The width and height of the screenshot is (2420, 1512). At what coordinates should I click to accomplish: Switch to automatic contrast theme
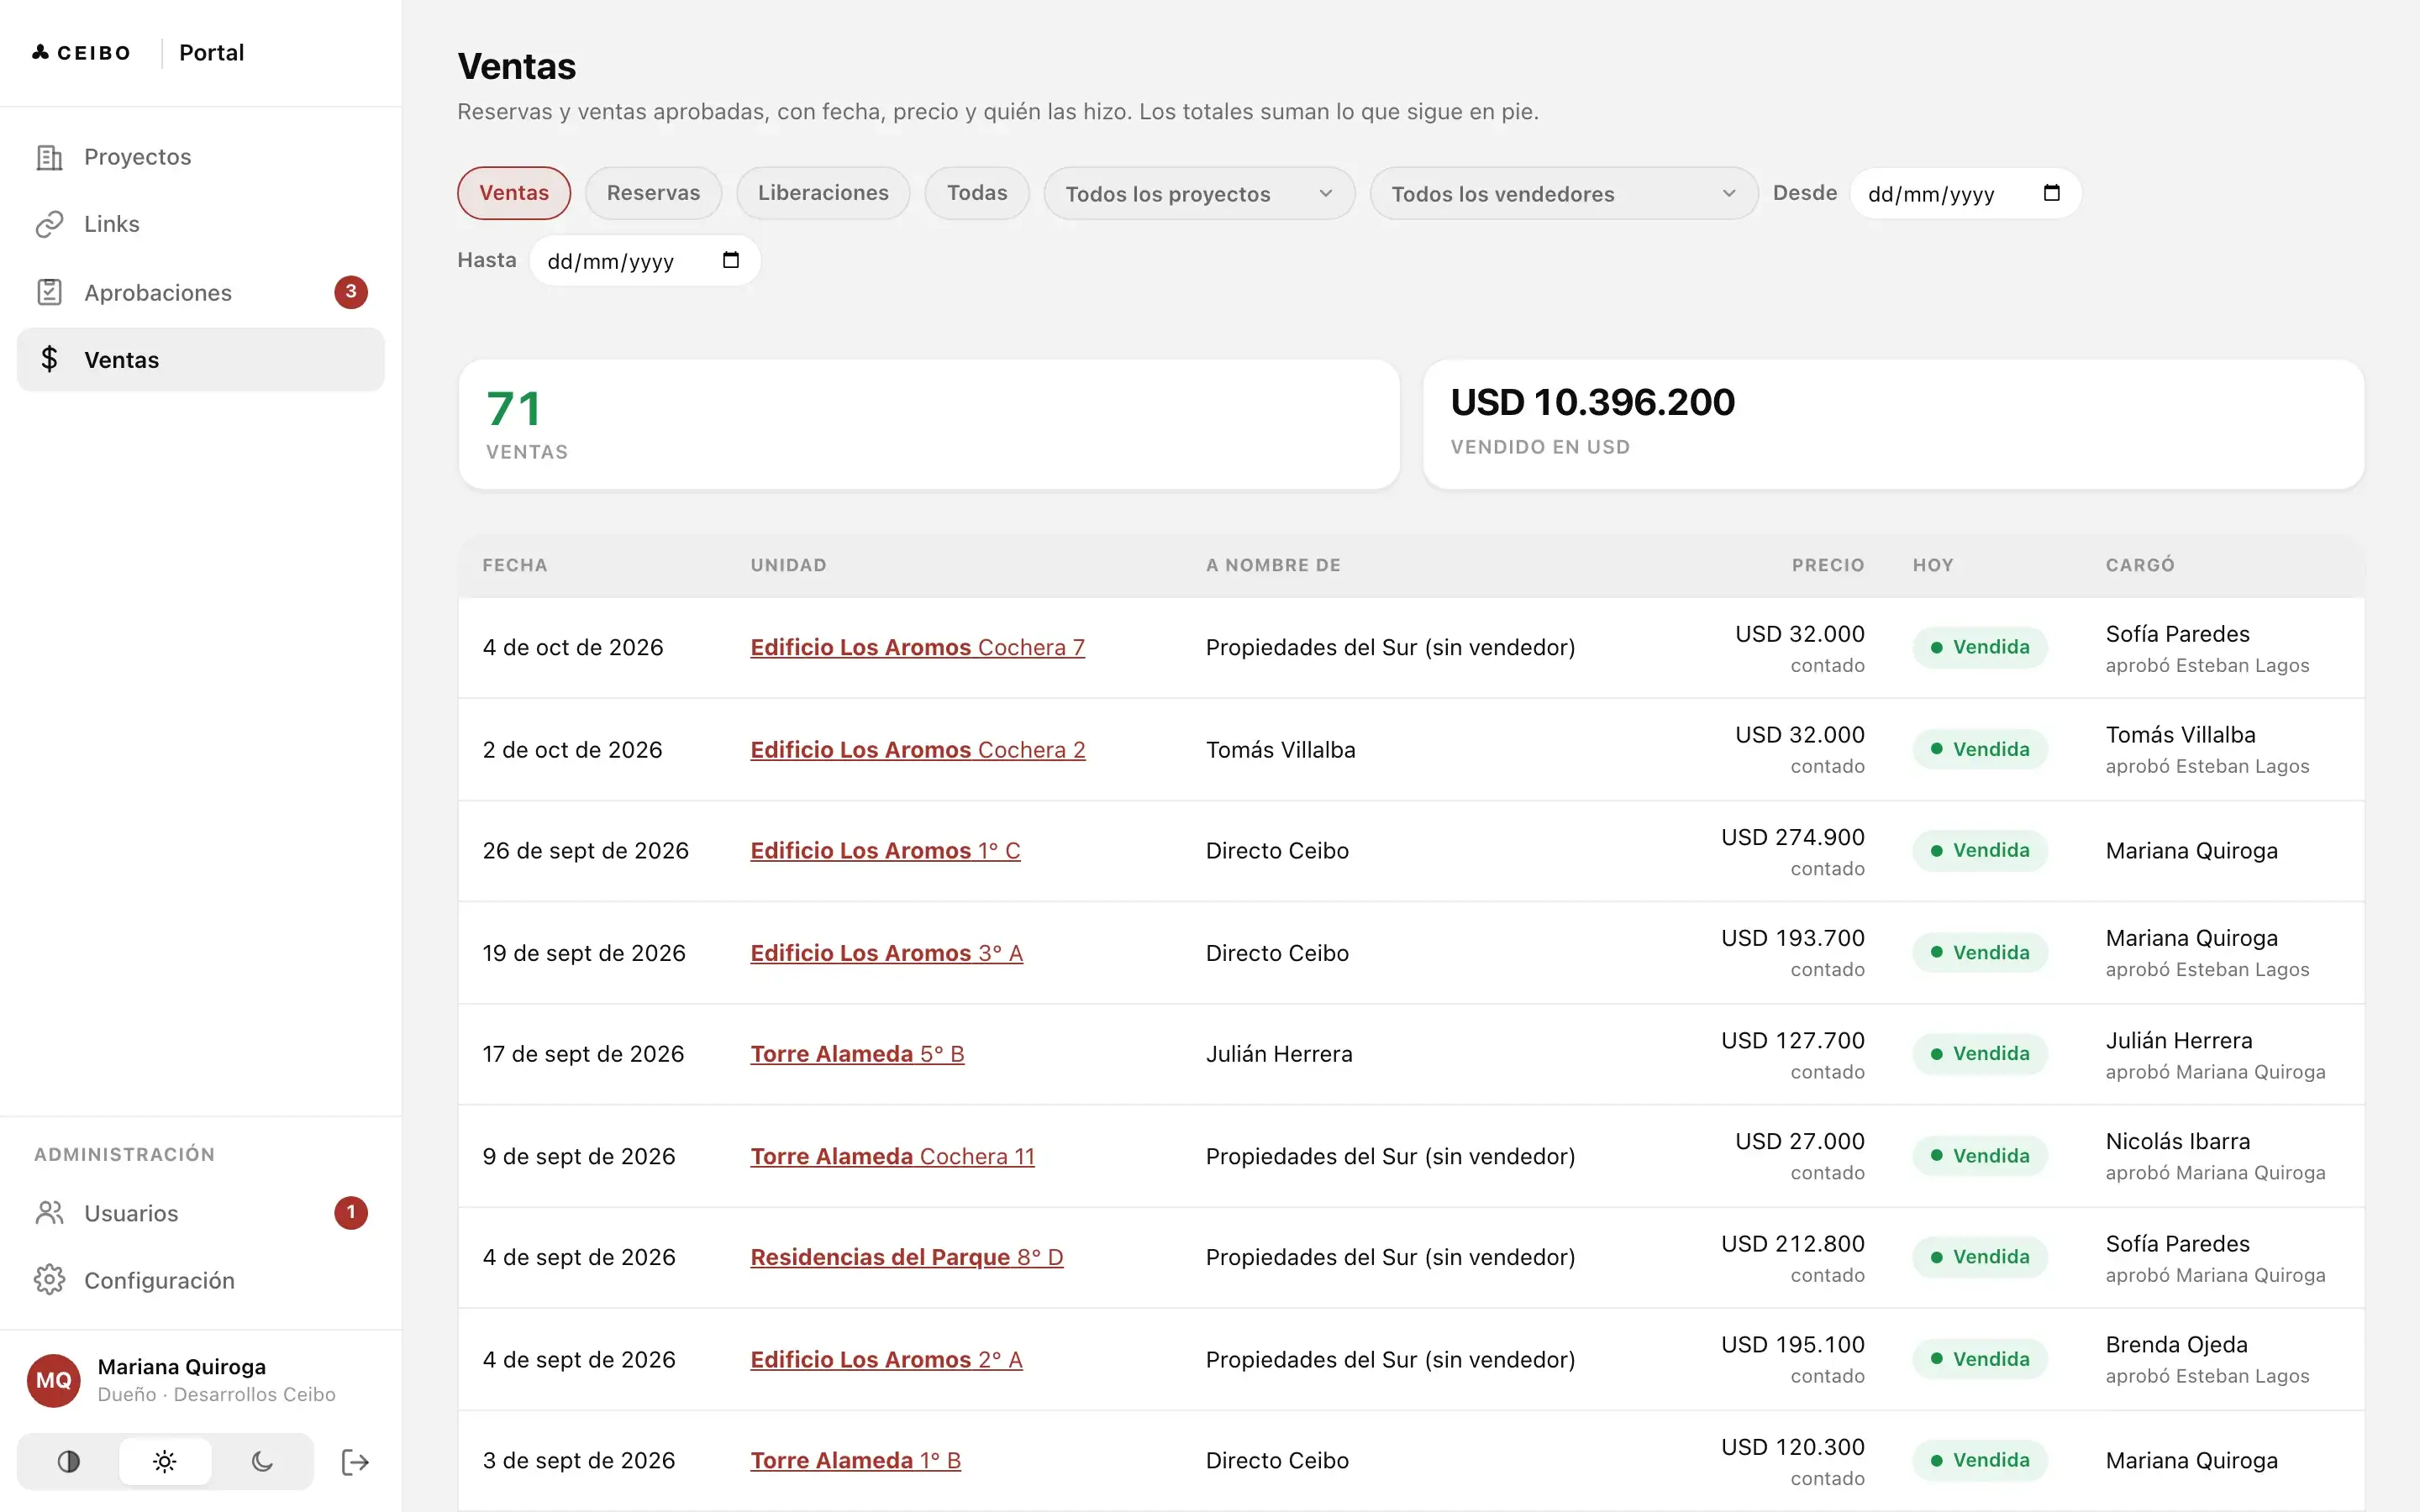pyautogui.click(x=69, y=1462)
